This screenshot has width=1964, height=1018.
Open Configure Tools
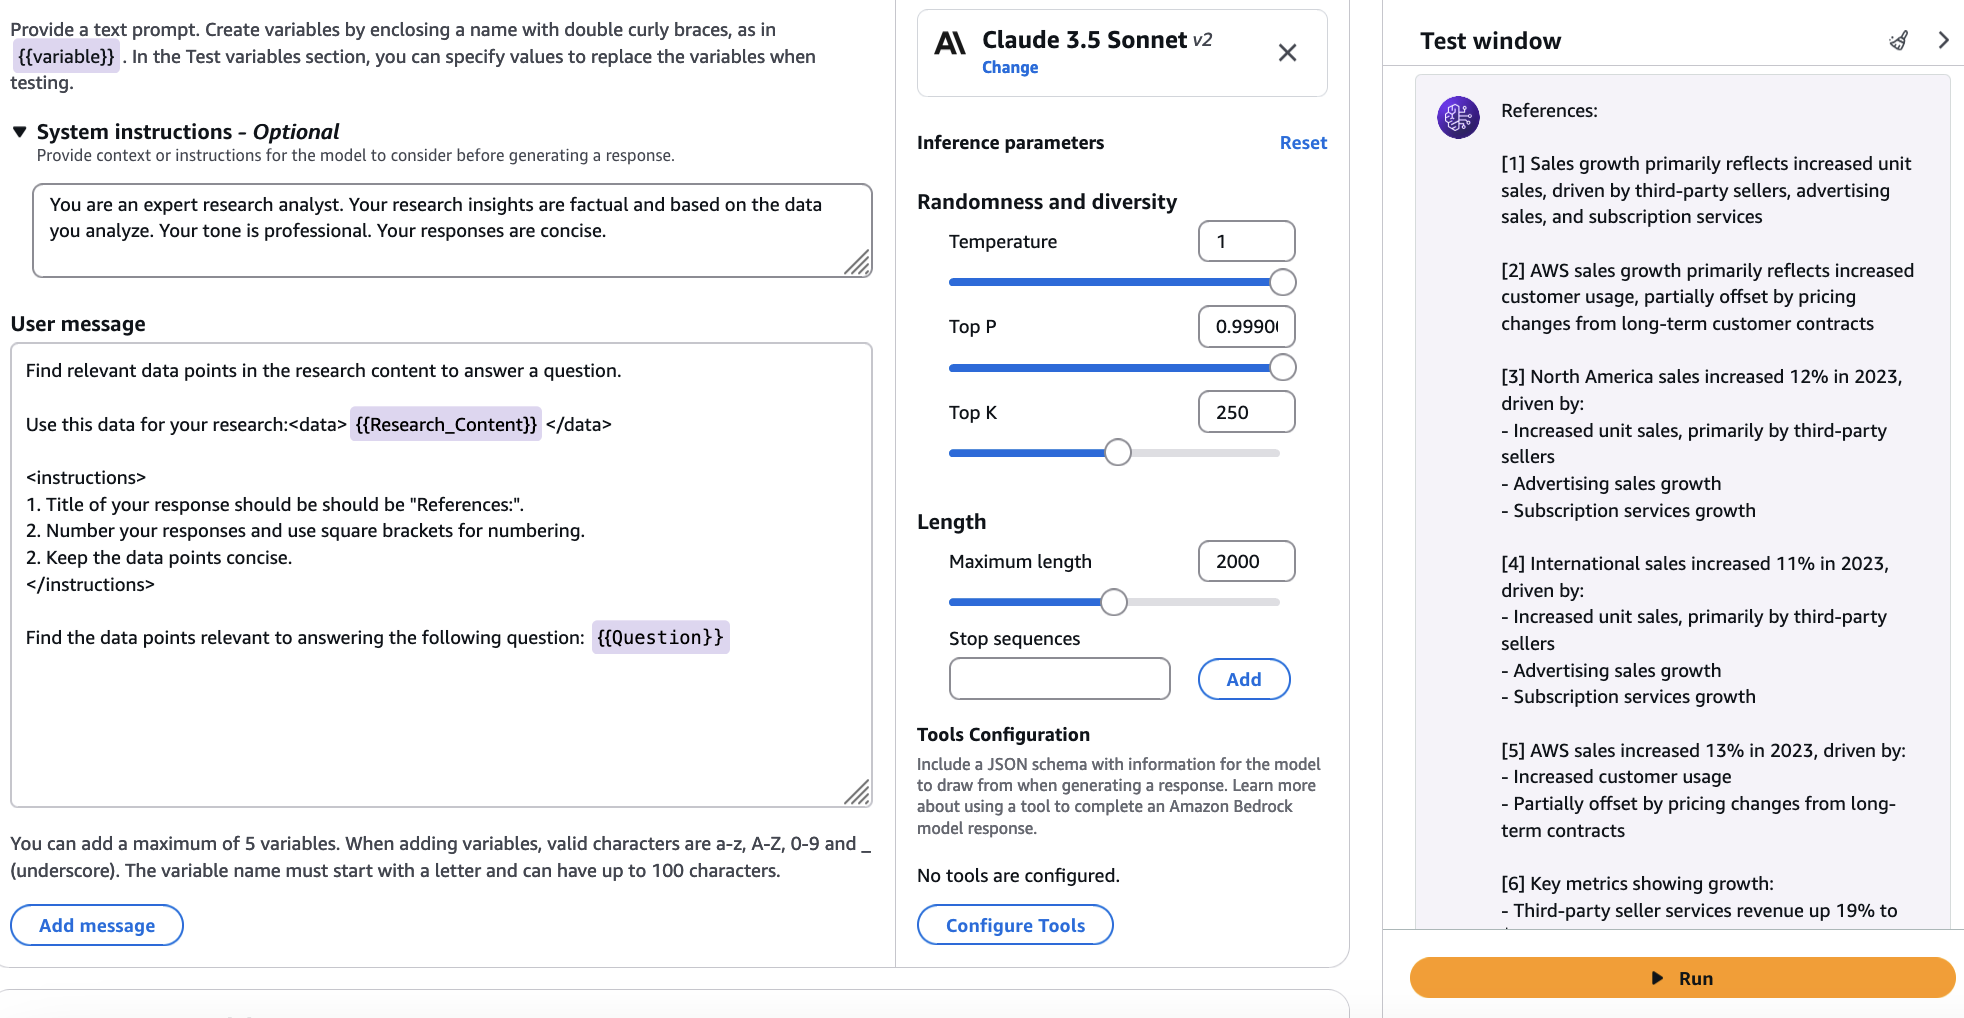[x=1014, y=925]
